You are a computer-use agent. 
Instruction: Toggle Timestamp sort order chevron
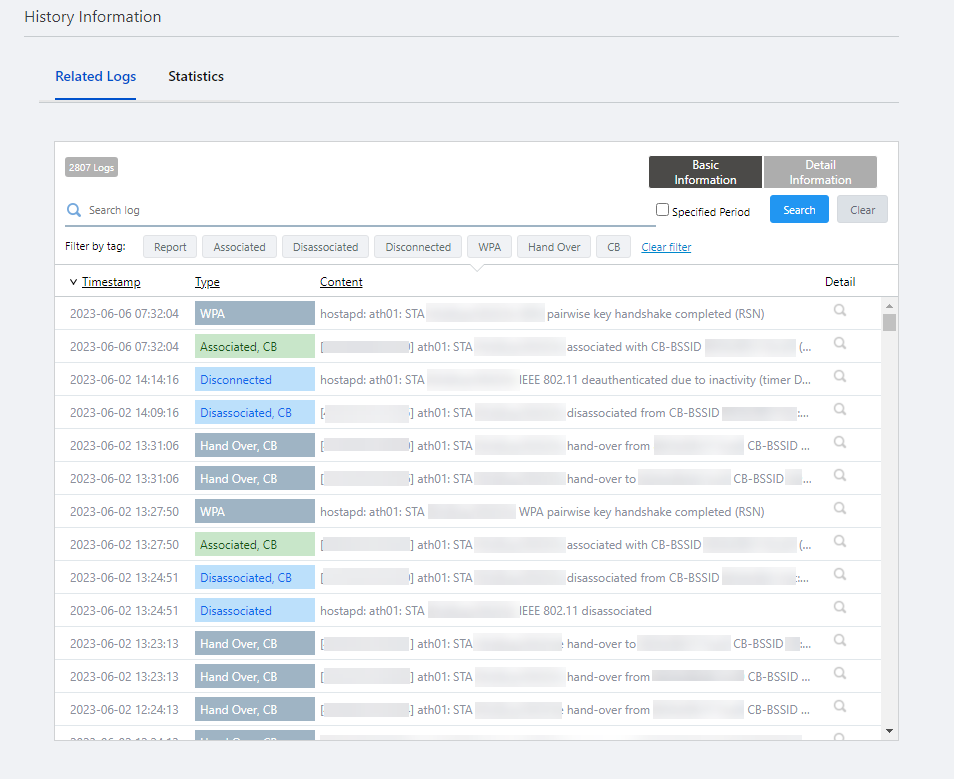coord(73,282)
